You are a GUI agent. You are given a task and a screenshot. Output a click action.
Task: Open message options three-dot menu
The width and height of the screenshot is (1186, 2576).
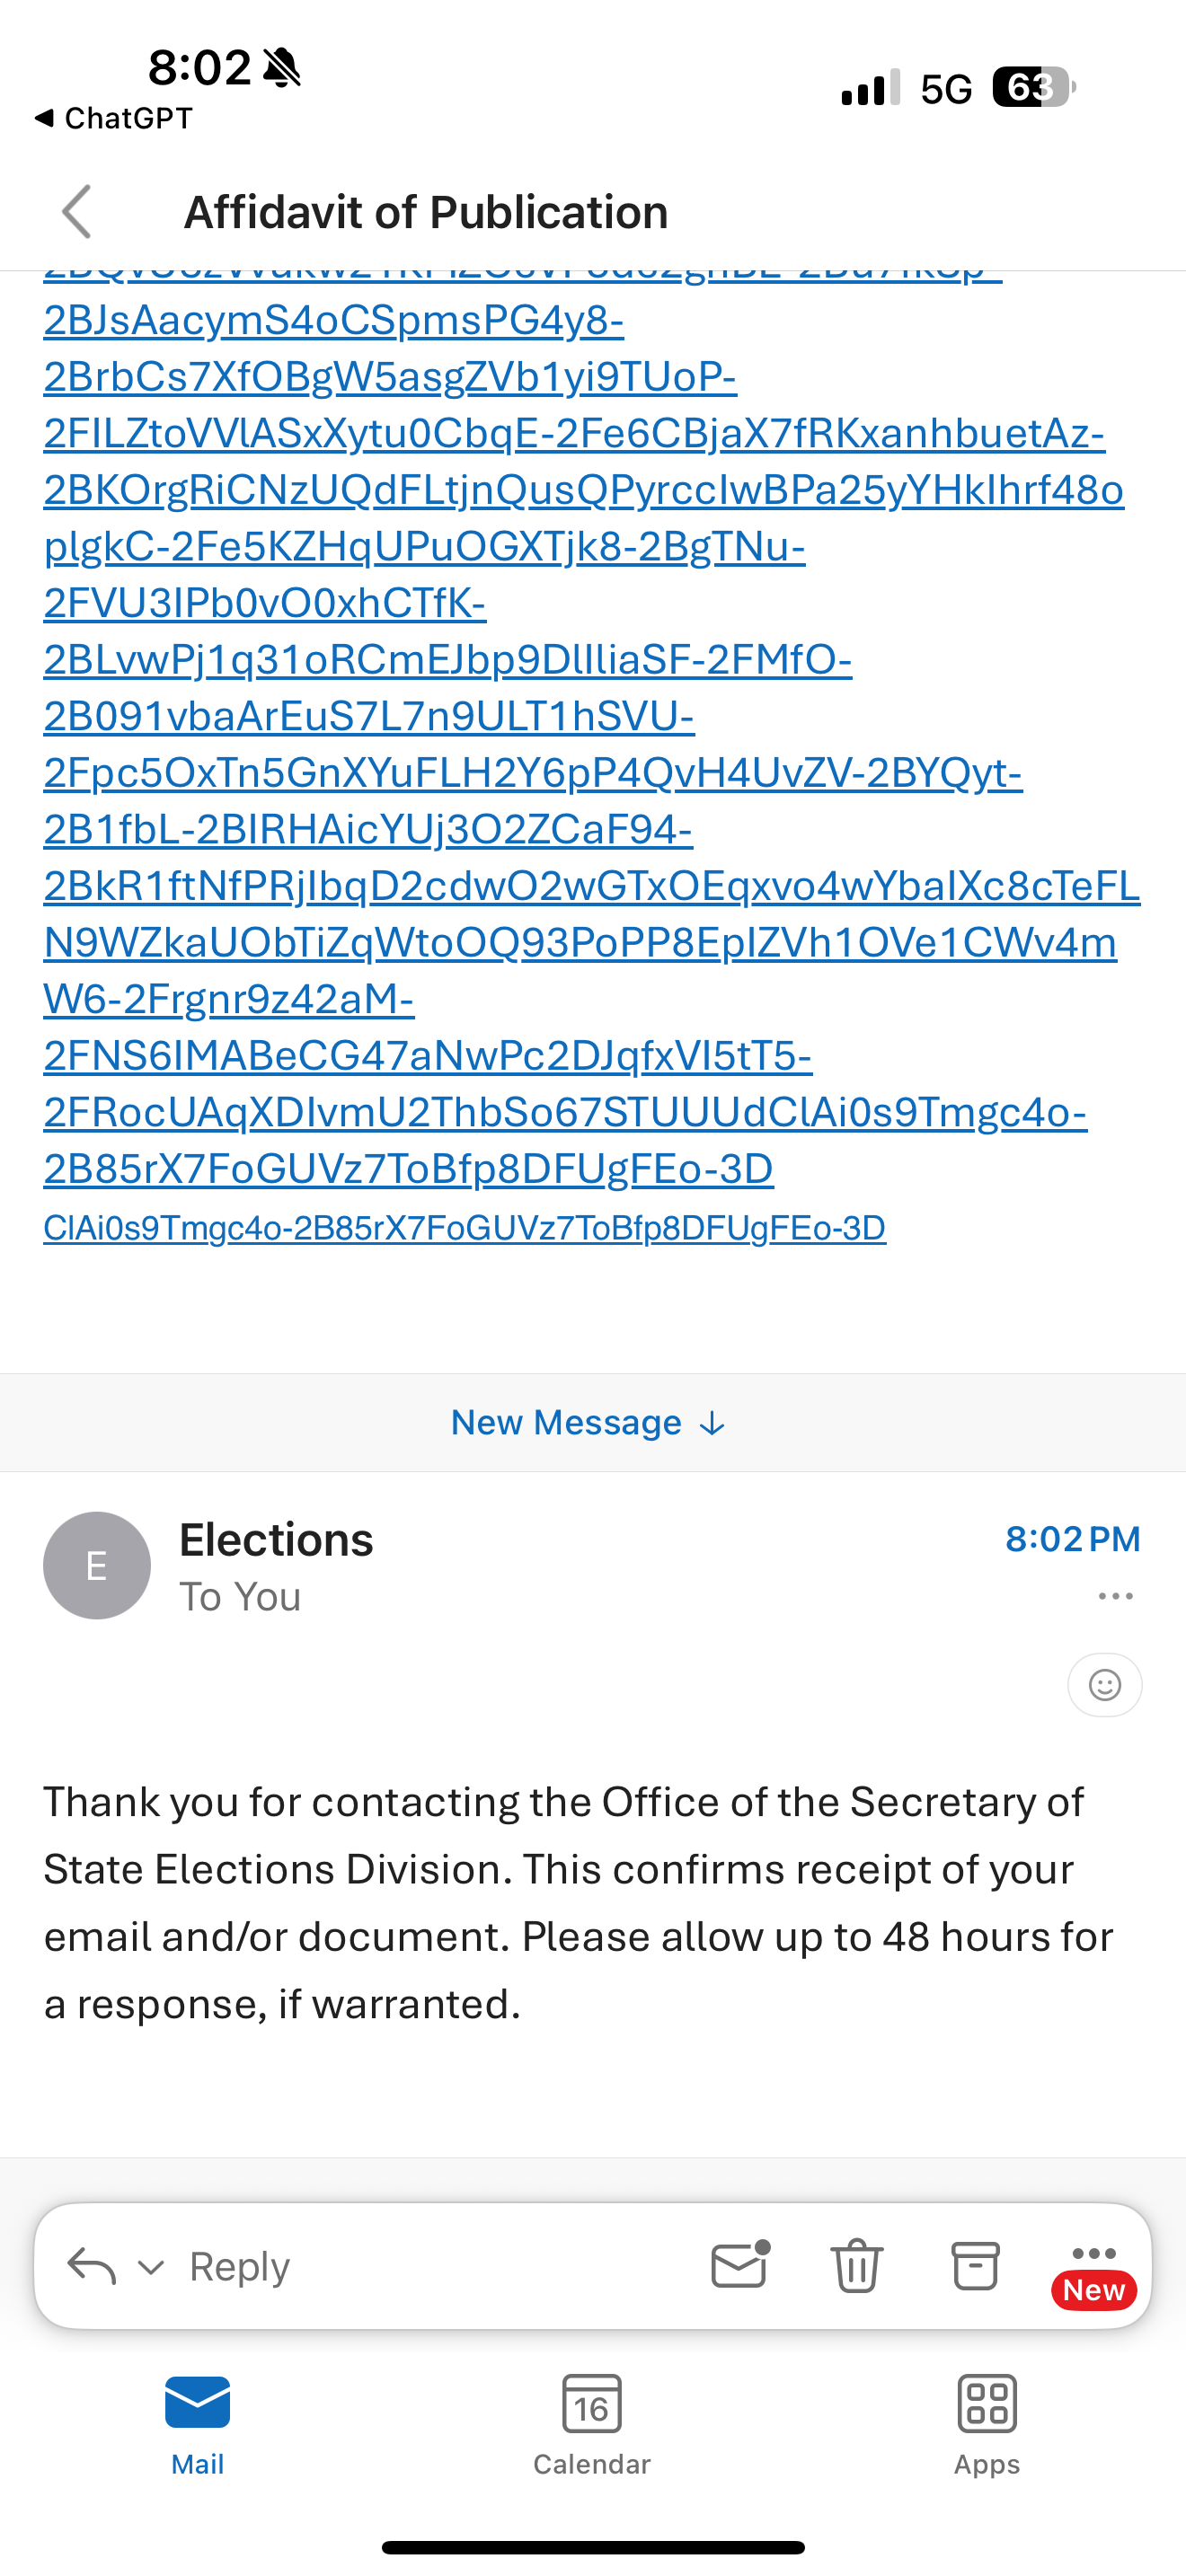click(1115, 1596)
